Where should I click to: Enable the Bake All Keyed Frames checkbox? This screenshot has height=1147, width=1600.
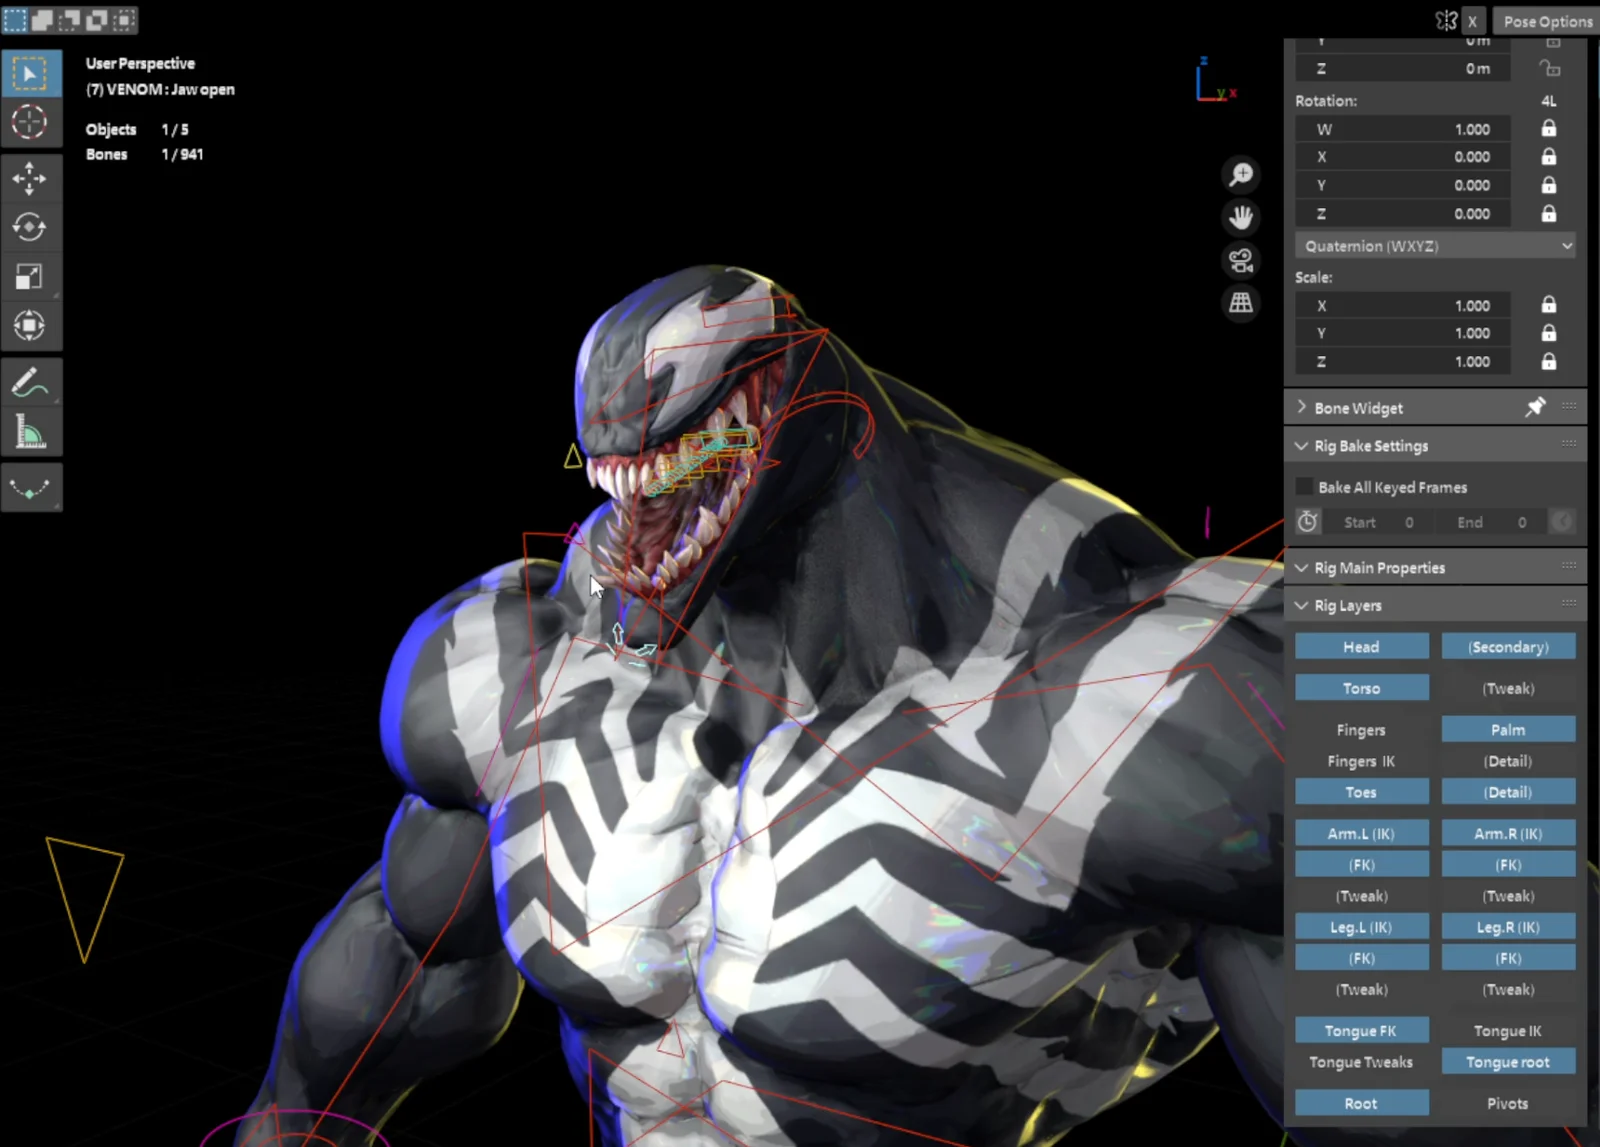point(1304,486)
